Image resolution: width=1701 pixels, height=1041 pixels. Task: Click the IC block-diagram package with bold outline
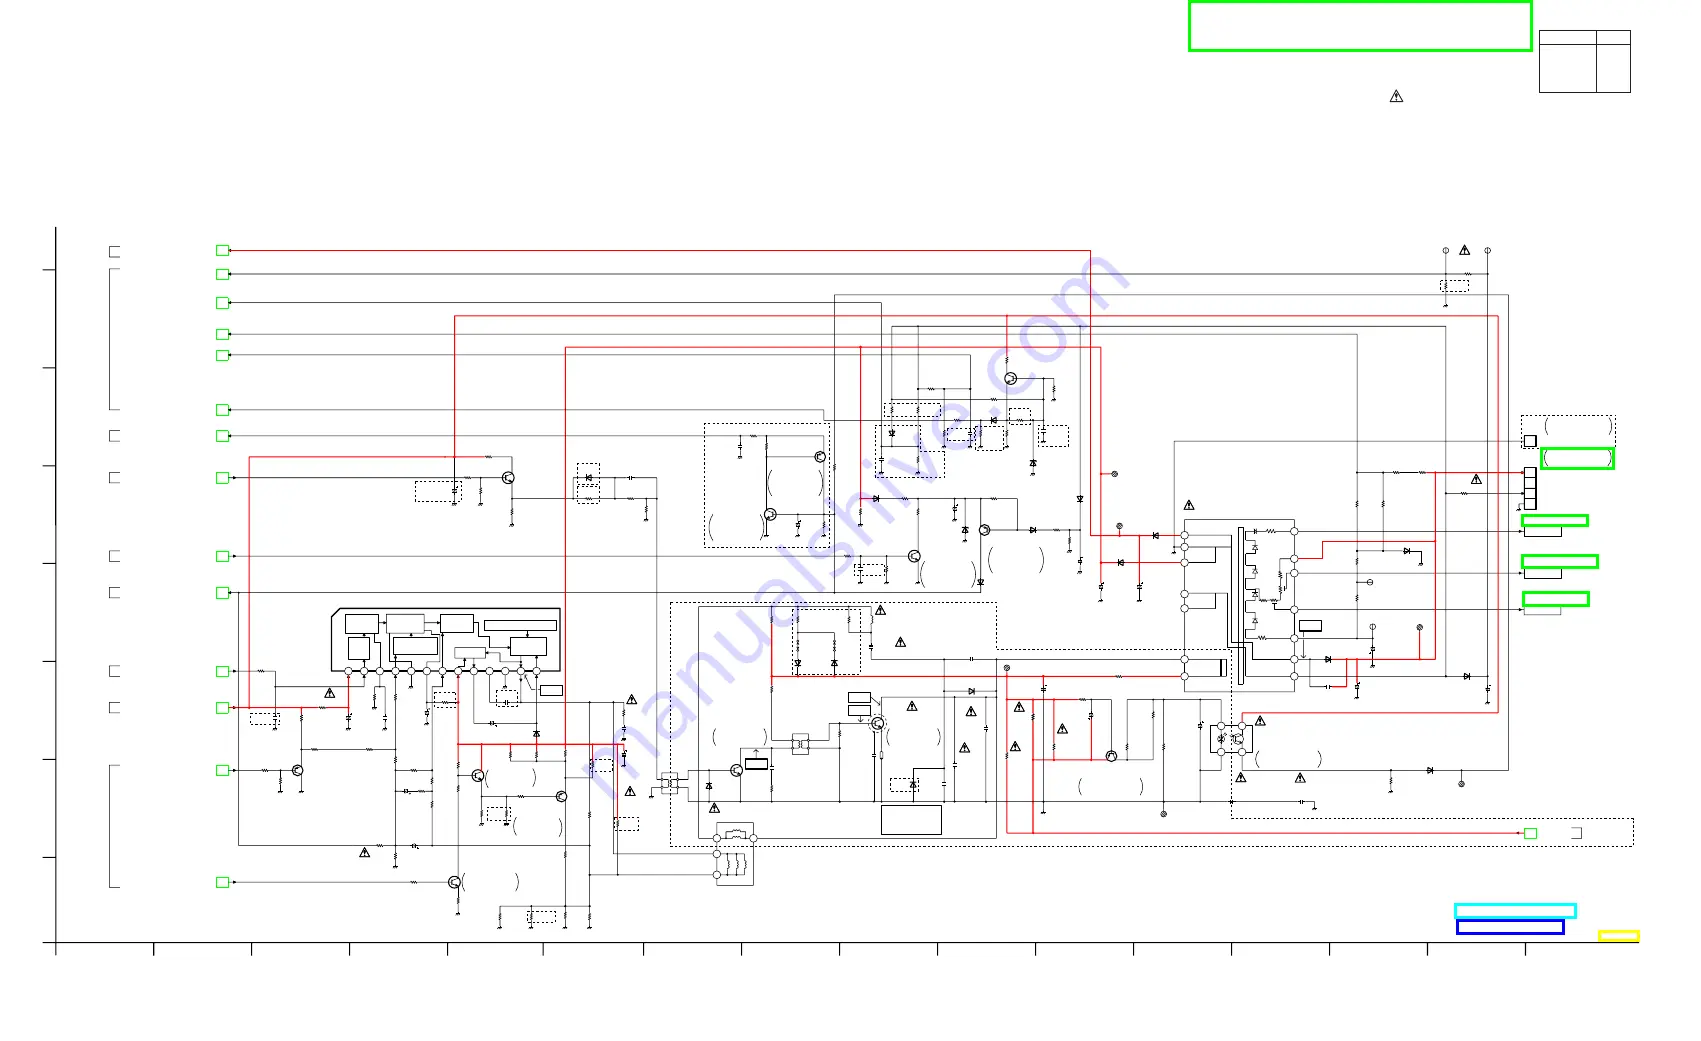click(x=446, y=640)
